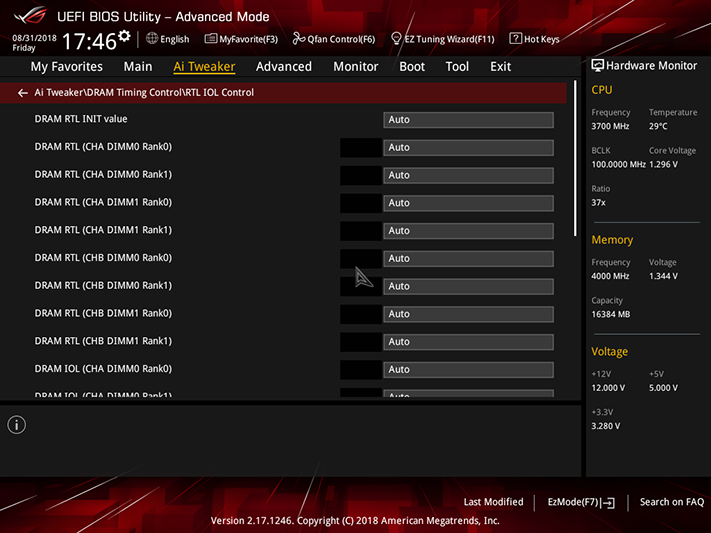Click the 'DRAM RTL INIT value' label
Viewport: 711px width, 533px height.
click(81, 119)
